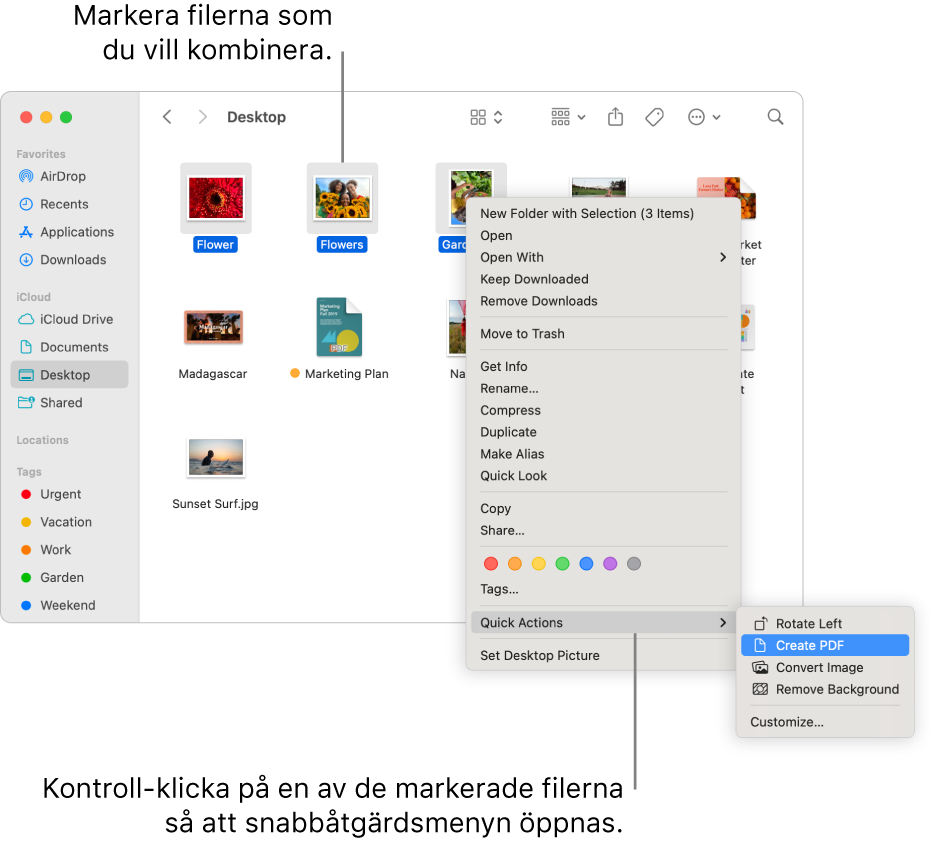Open the search magnifier in Finder
Viewport: 931px width, 843px height.
(x=775, y=117)
